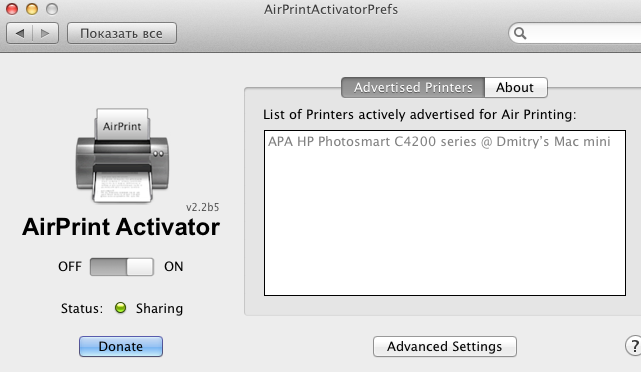
Task: Close the AirPrintActivatorPrefs window
Action: pos(12,9)
